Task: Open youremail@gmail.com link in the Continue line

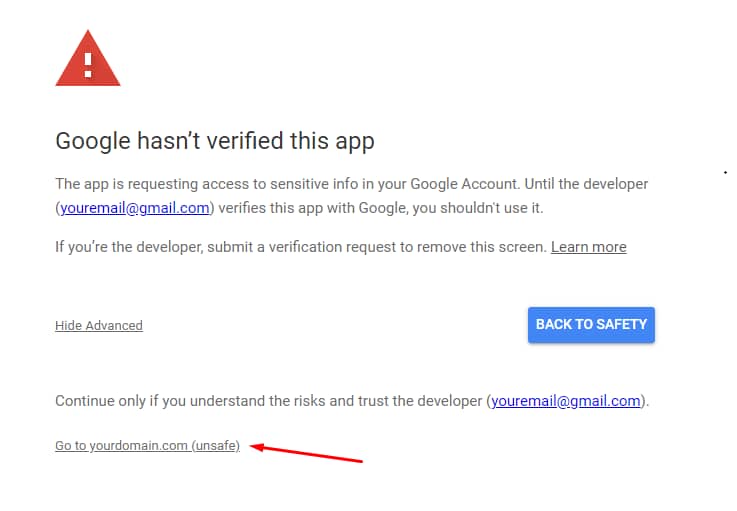Action: 566,401
